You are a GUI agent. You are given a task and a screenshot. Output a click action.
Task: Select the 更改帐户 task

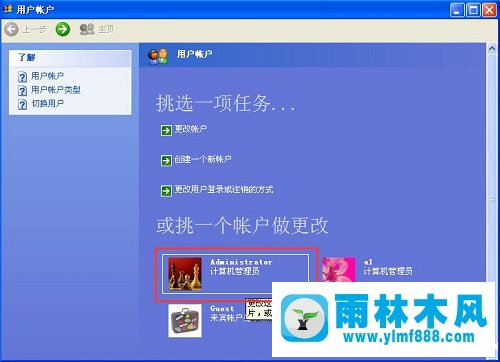(x=190, y=129)
